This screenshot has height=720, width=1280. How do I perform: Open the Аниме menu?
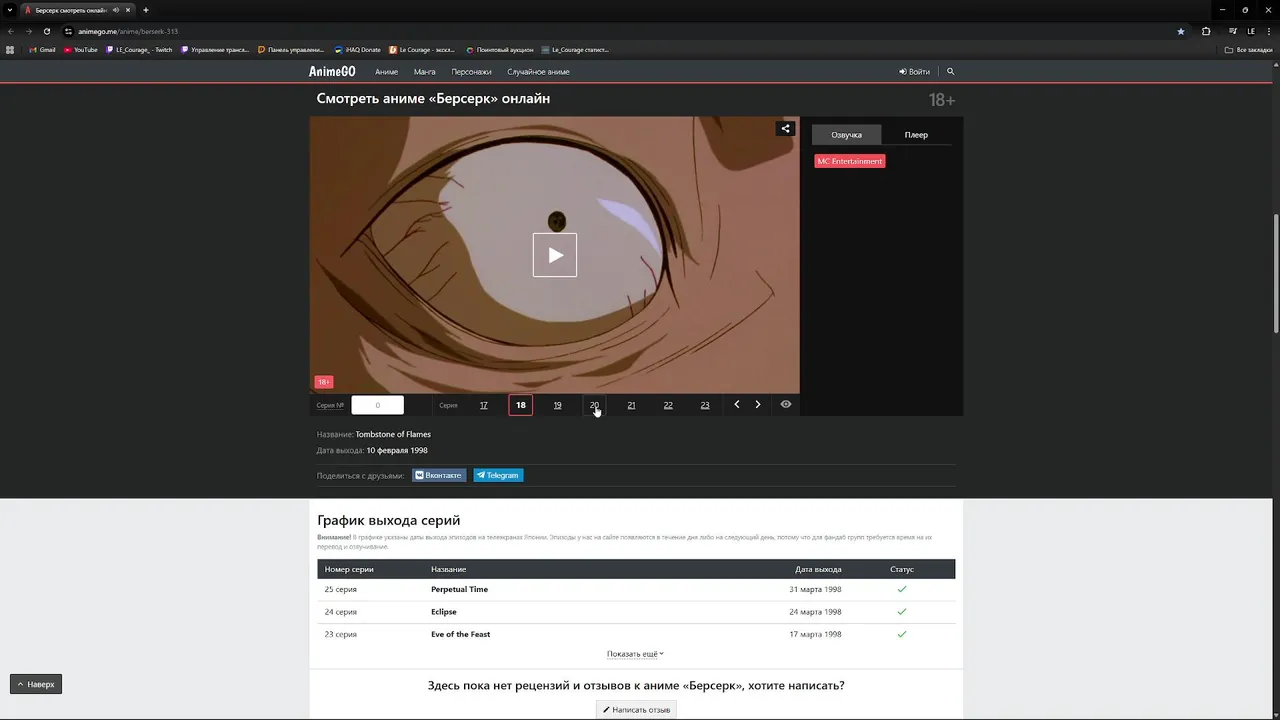pyautogui.click(x=386, y=72)
